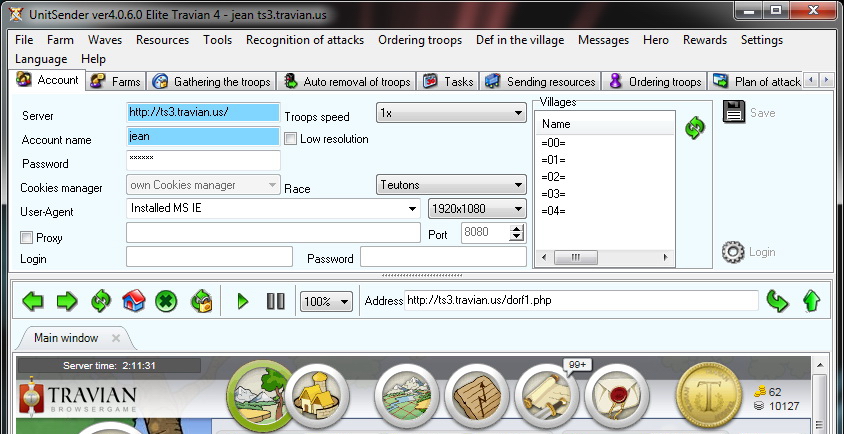Open the Help menu
The height and width of the screenshot is (434, 844).
[94, 59]
